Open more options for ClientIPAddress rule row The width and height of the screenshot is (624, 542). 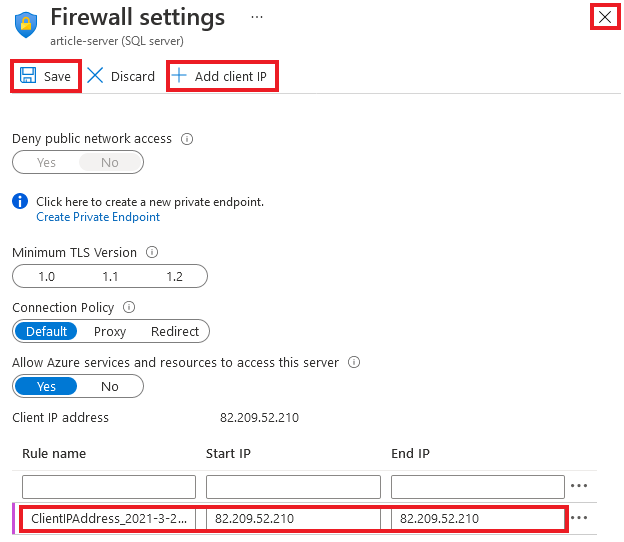579,519
